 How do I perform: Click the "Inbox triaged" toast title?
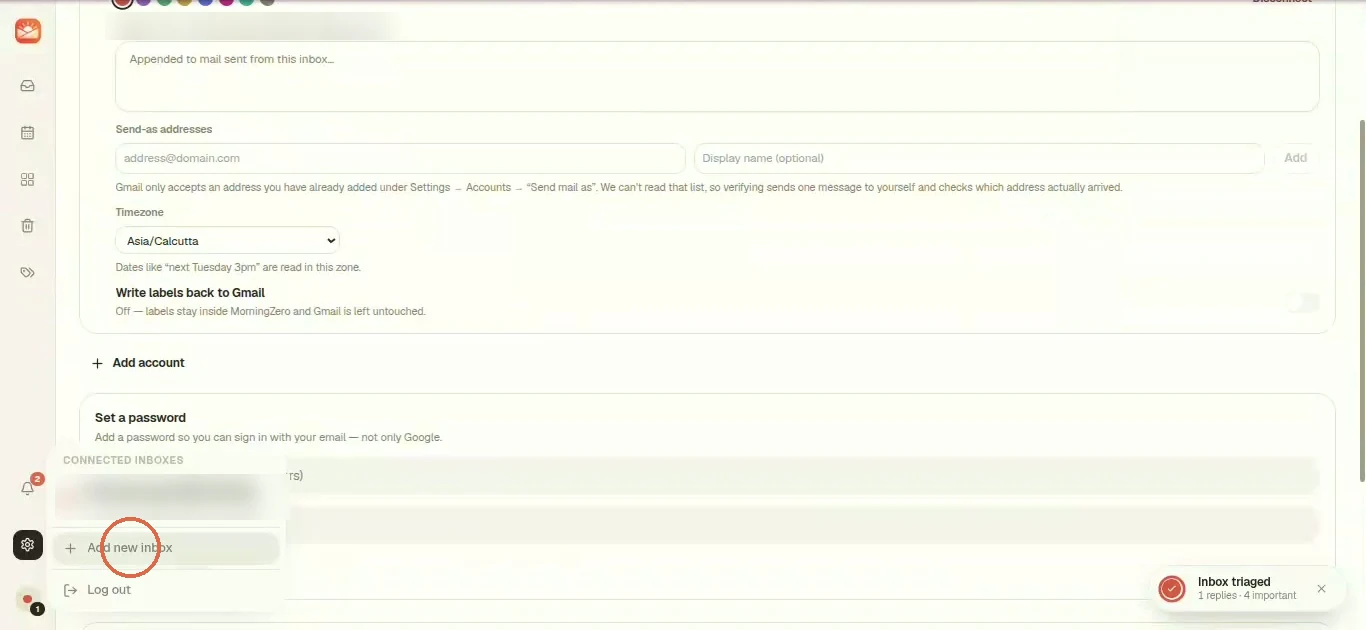point(1234,582)
